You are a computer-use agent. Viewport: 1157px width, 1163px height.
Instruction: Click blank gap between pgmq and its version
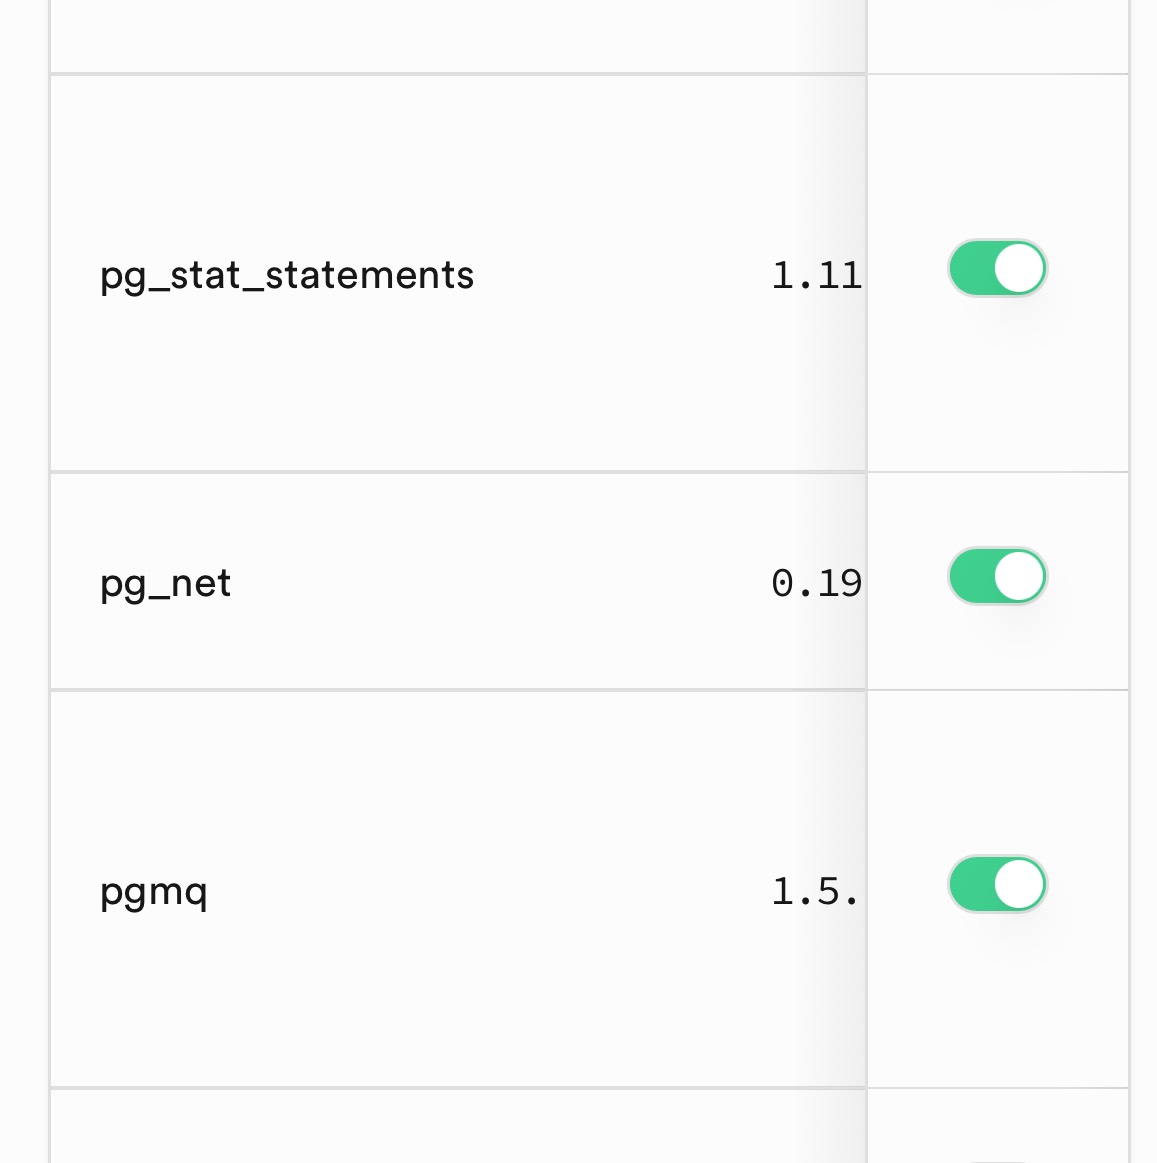490,891
